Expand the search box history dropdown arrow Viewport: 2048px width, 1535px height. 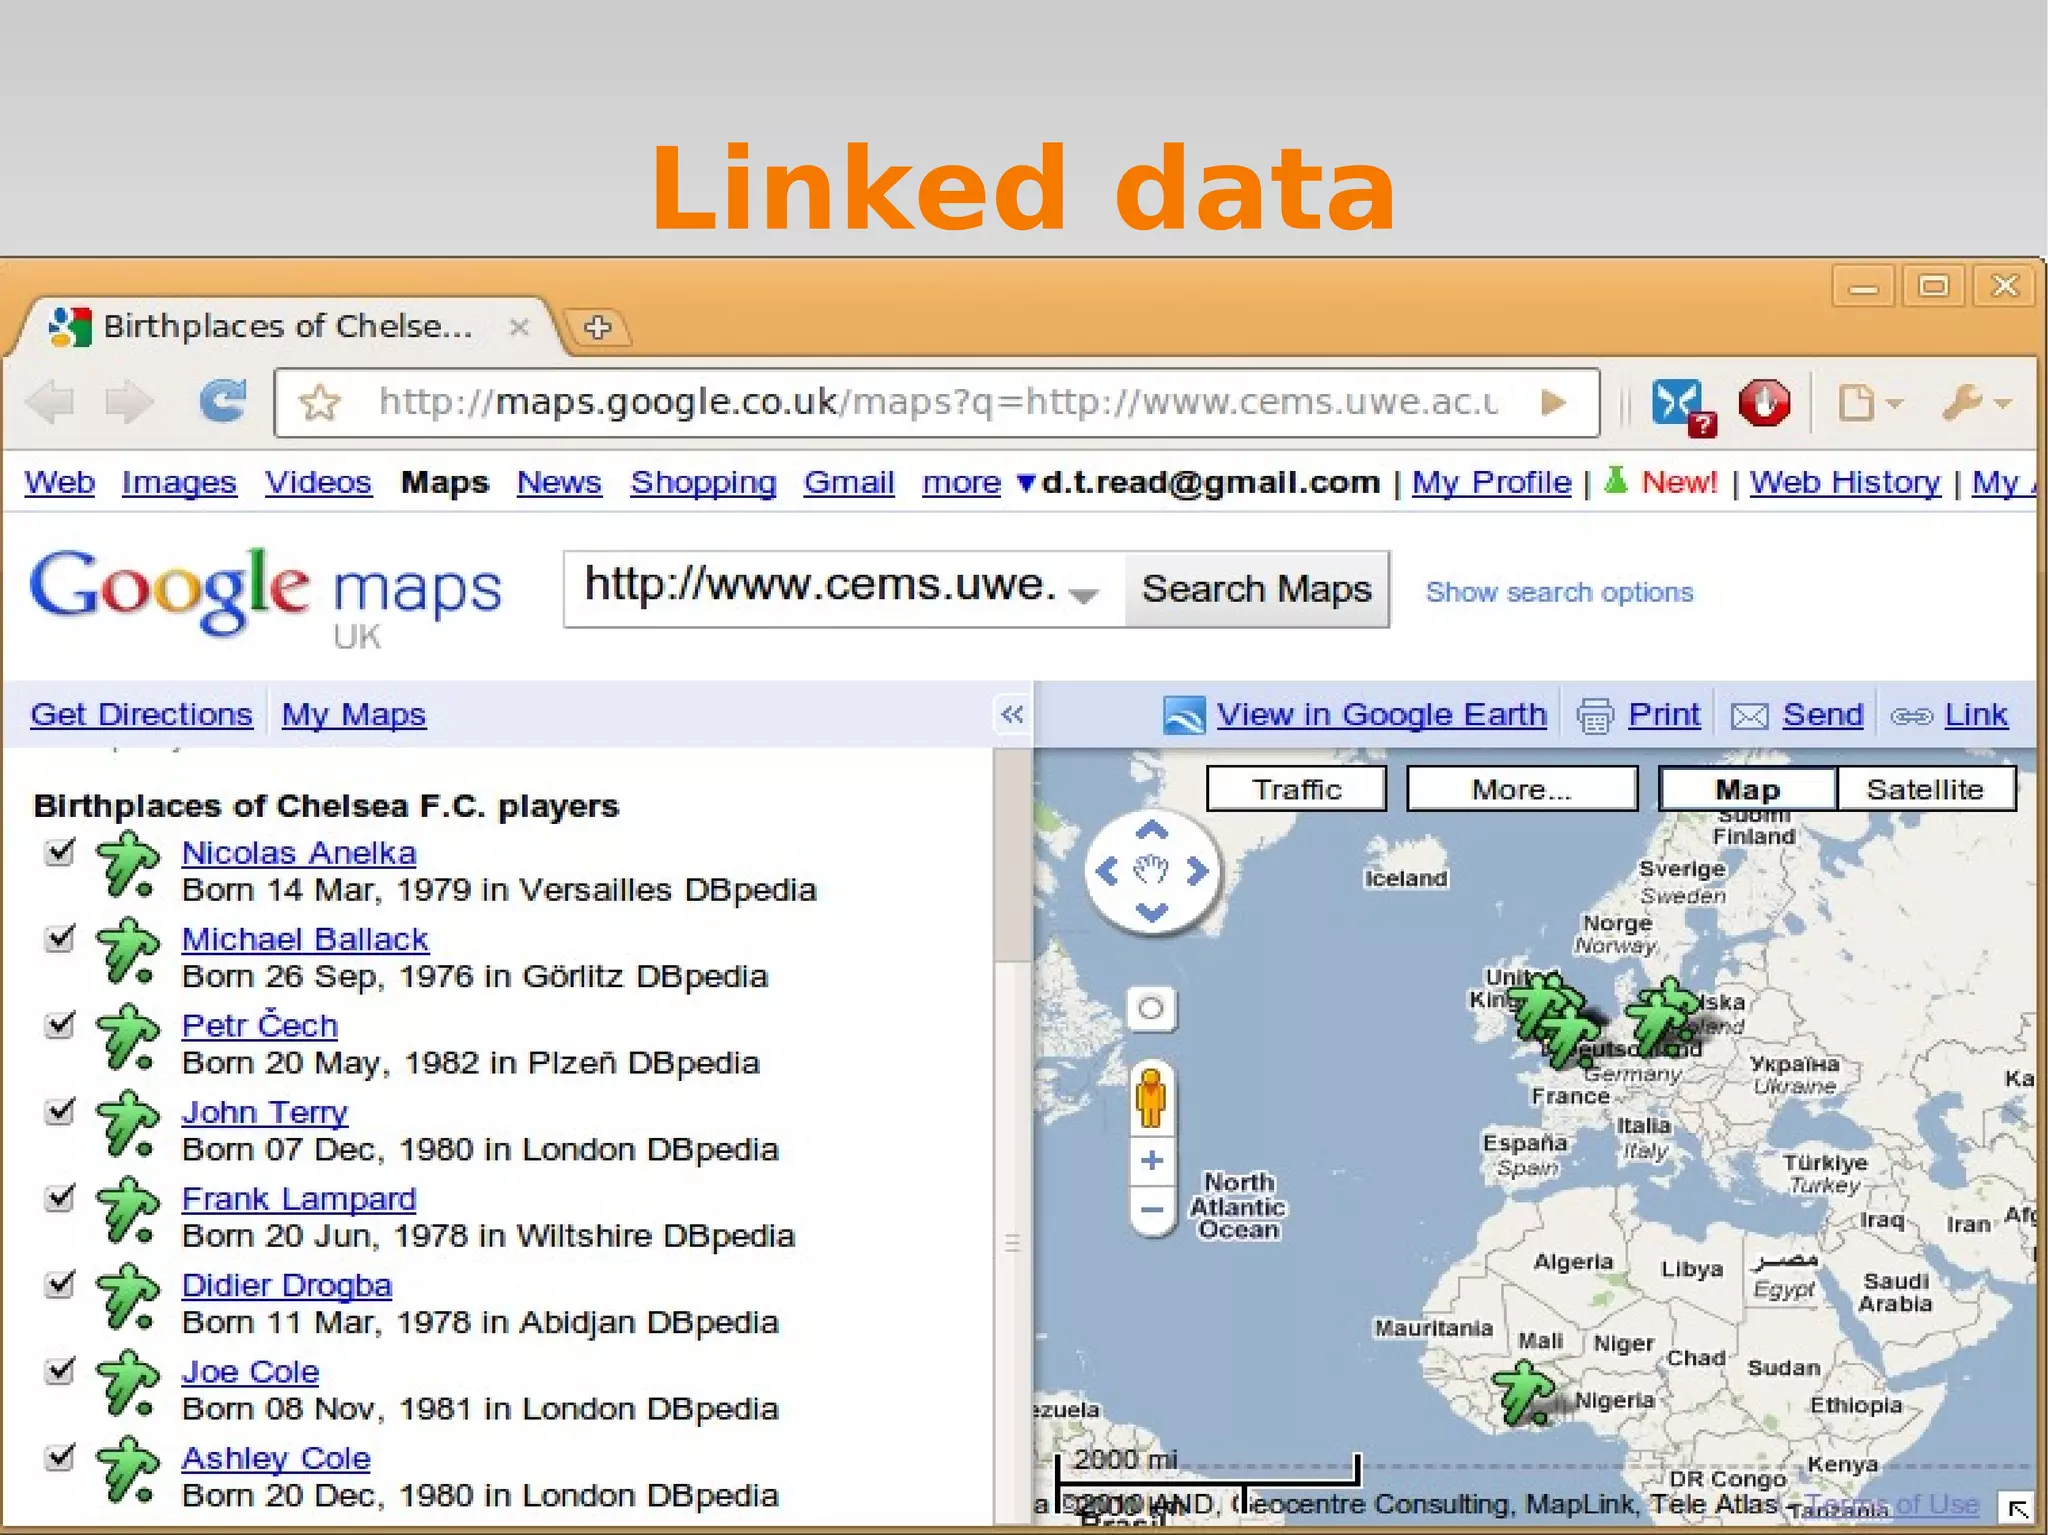coord(1083,594)
